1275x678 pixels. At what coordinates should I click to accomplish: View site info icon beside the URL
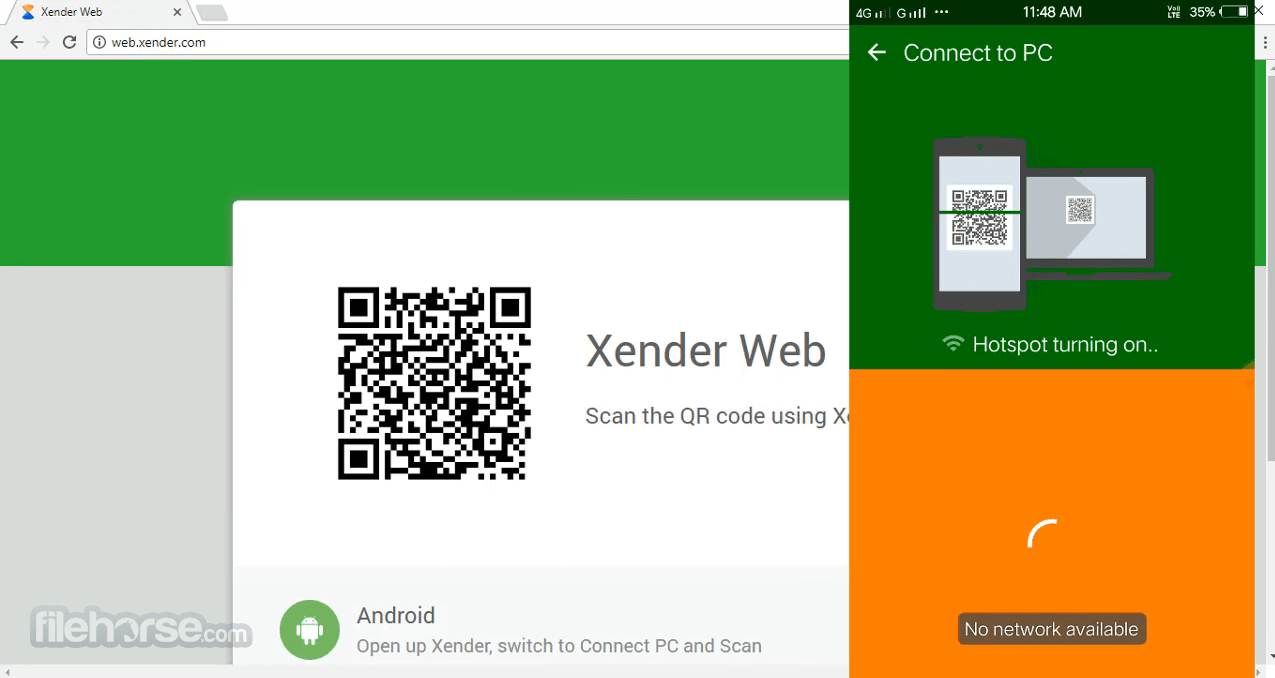pyautogui.click(x=99, y=42)
